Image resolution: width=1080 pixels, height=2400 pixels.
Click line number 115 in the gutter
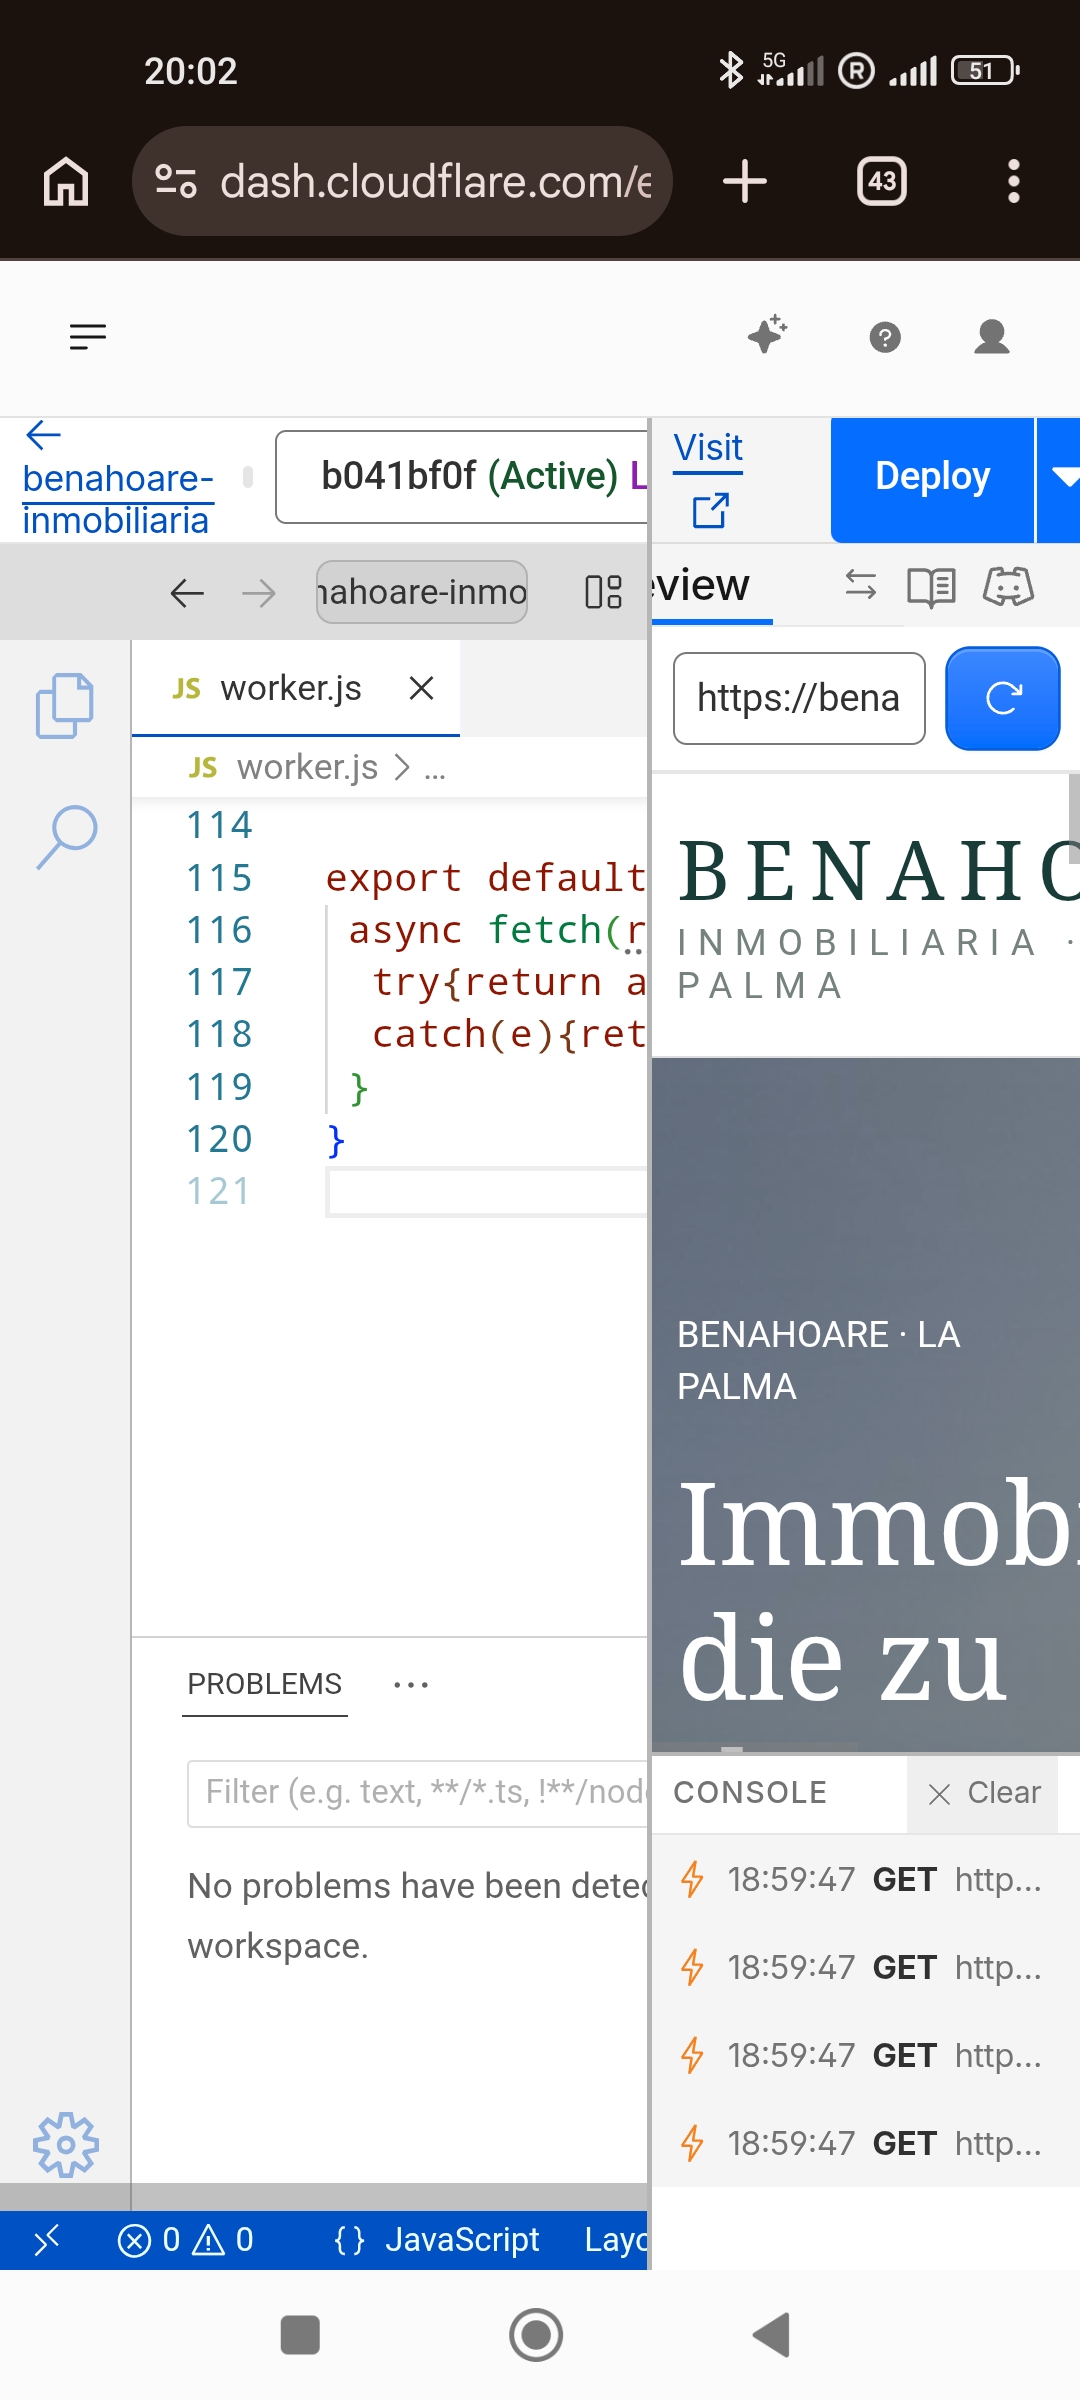(219, 878)
